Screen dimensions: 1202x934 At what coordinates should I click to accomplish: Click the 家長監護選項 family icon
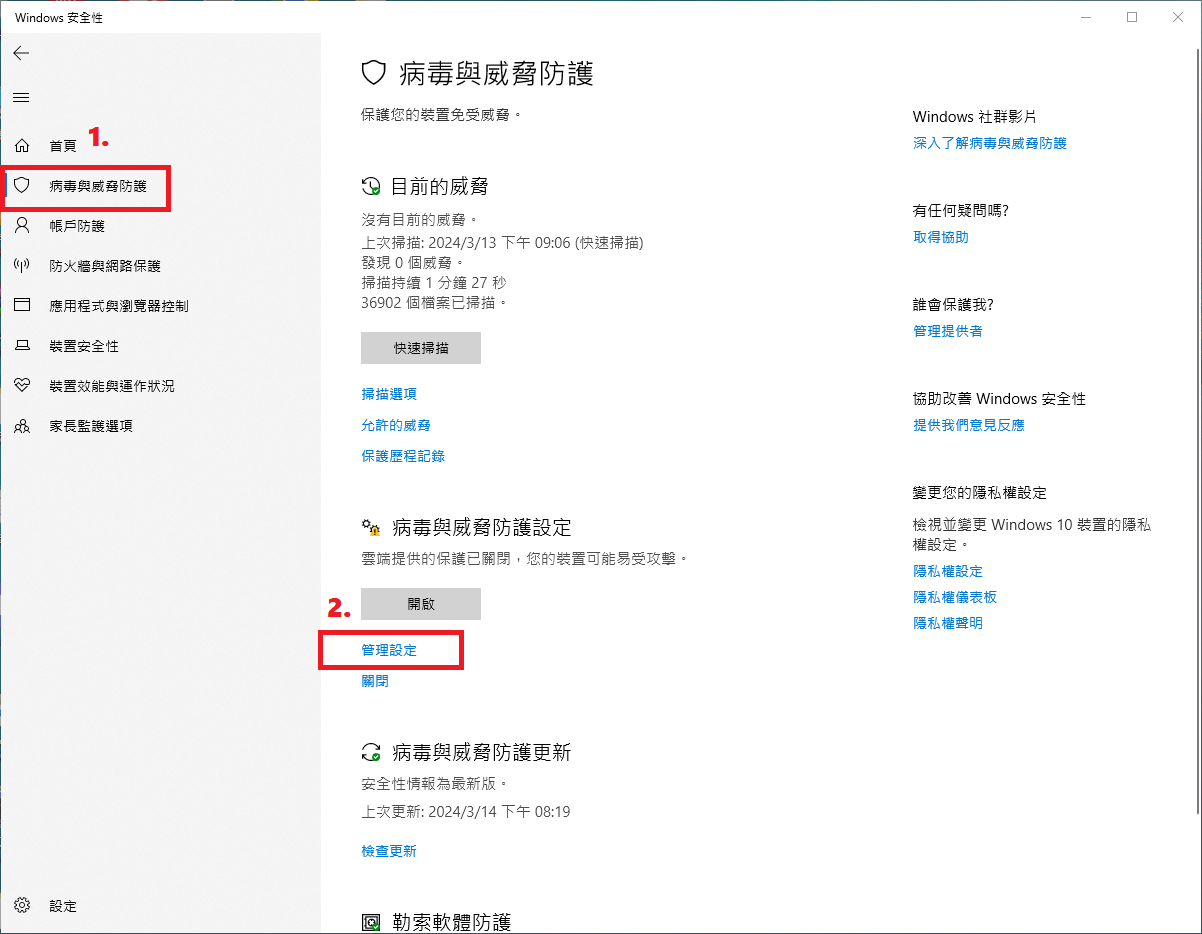pyautogui.click(x=22, y=426)
